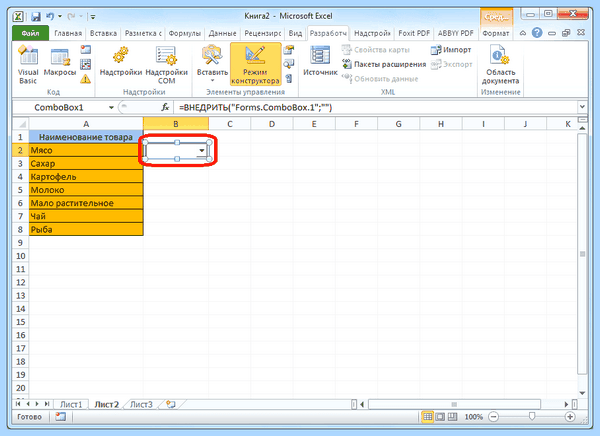
Task: Open the Quick Access Toolbar customize dropdown
Action: point(93,17)
